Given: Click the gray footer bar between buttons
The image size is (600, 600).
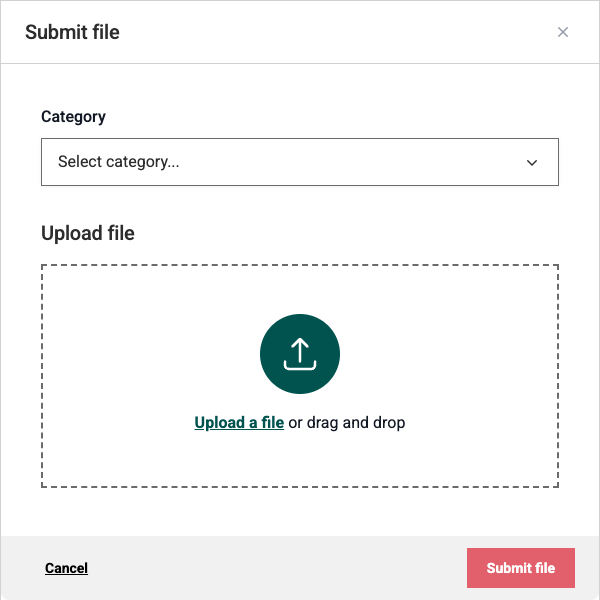Looking at the screenshot, I should tap(276, 568).
